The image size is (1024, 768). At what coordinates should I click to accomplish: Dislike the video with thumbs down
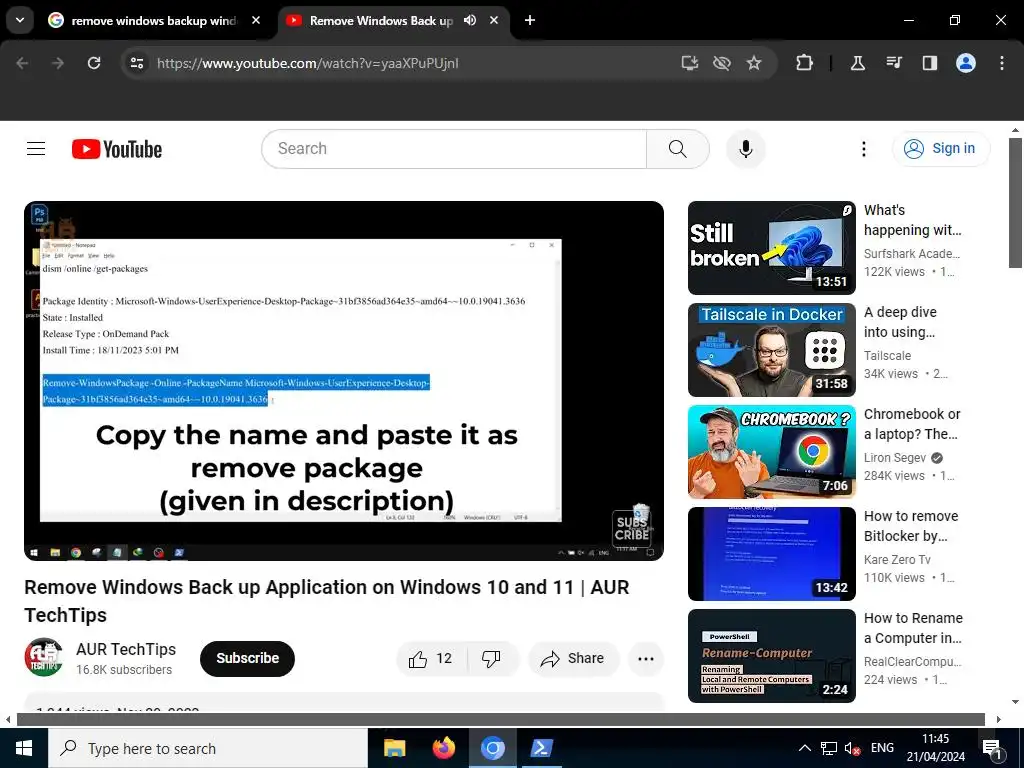click(x=492, y=659)
